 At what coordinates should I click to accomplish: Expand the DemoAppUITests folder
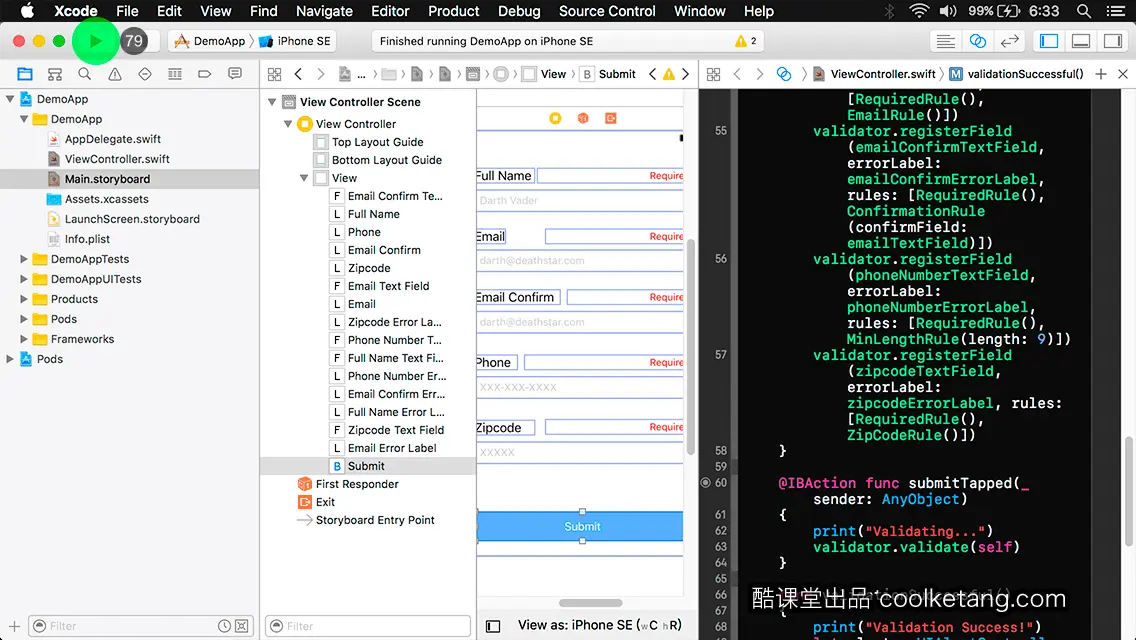pos(24,279)
